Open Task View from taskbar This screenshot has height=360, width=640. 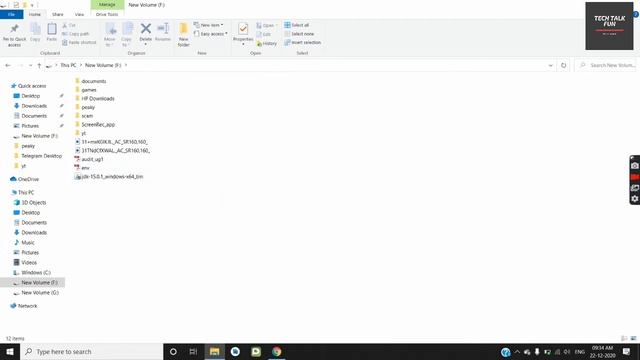193,351
